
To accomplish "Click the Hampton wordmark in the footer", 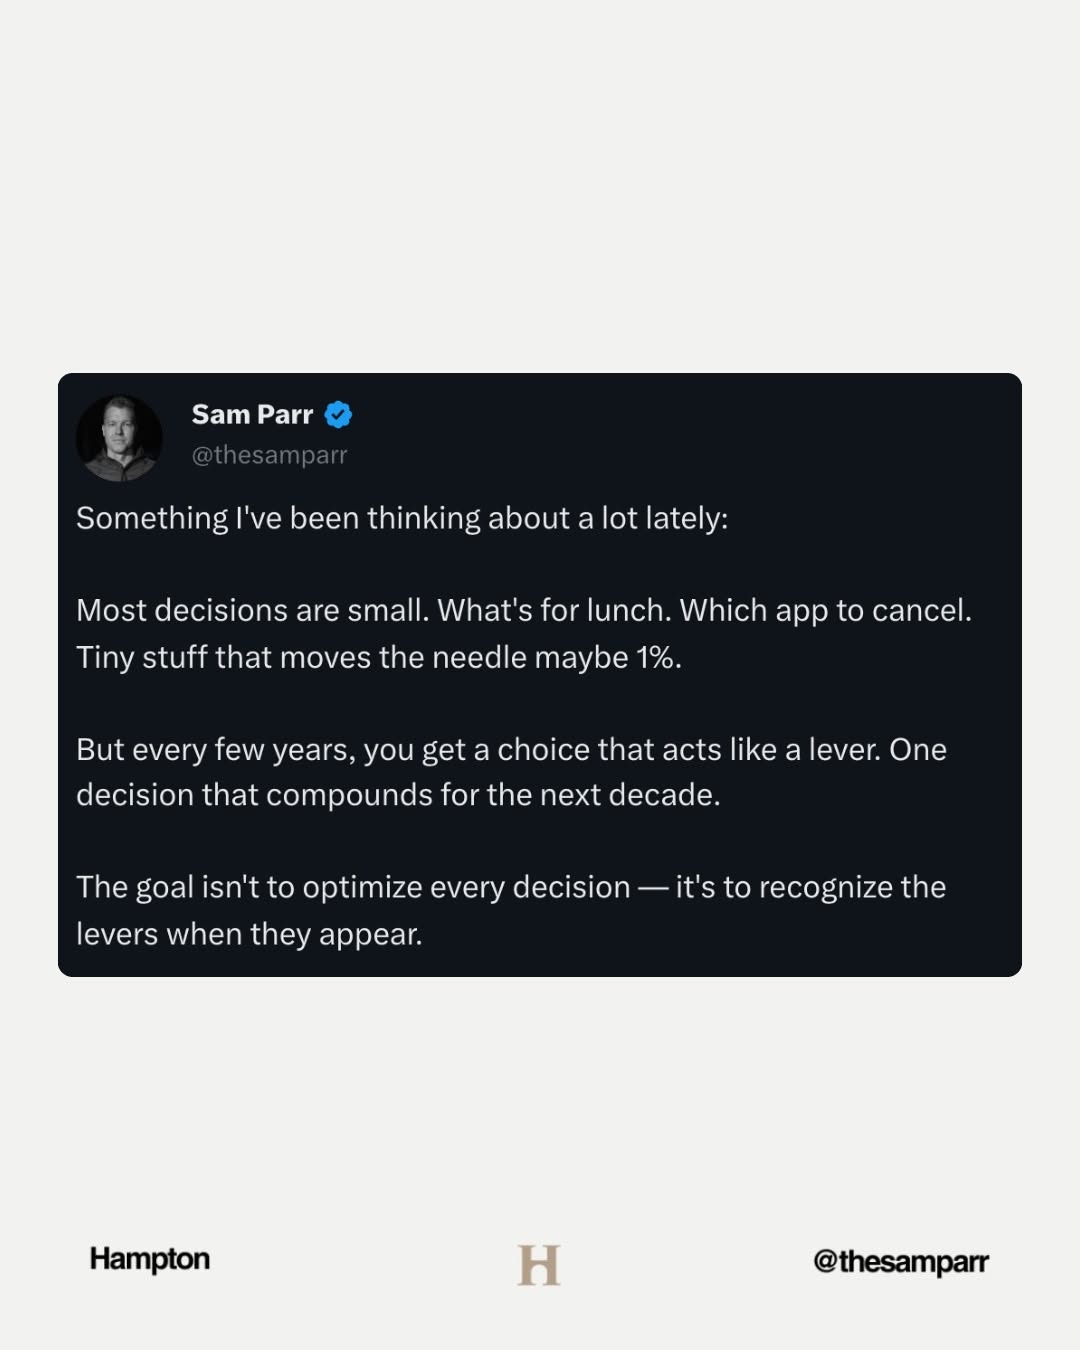I will click(x=150, y=1258).
